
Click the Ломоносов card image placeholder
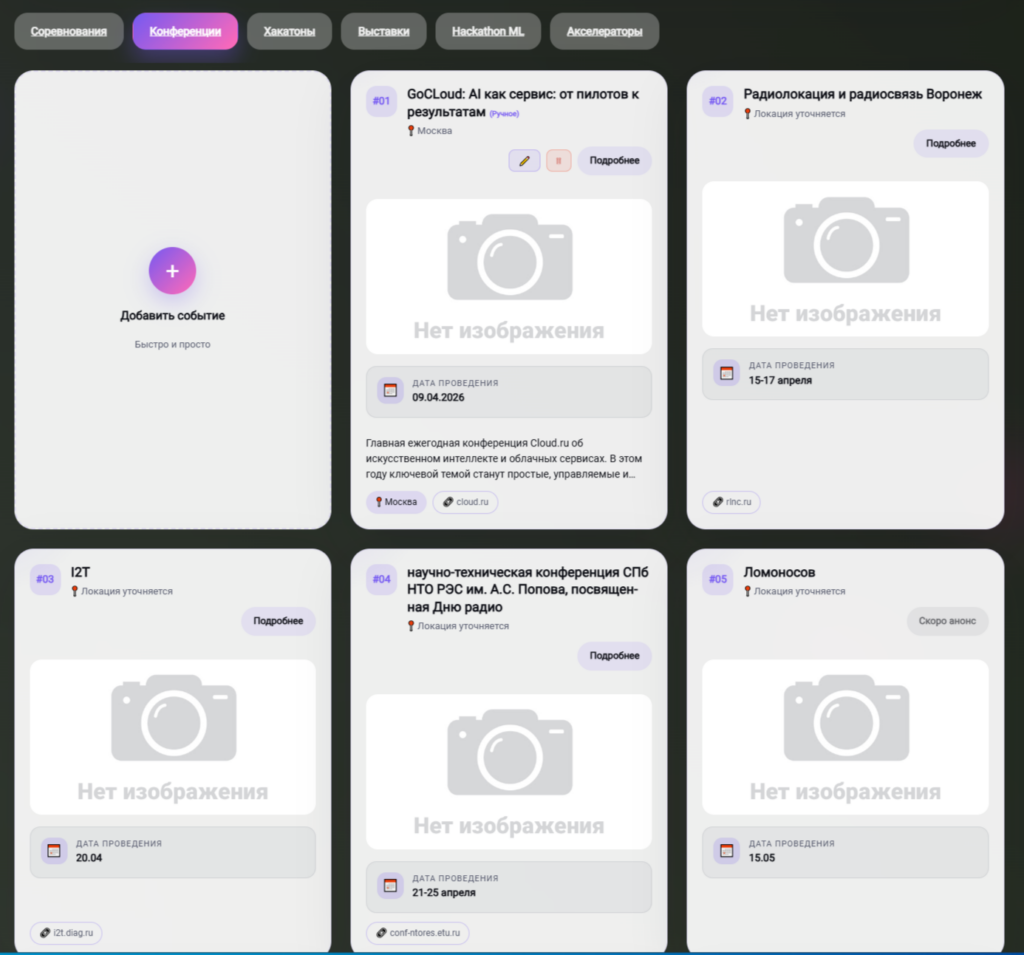pos(845,737)
